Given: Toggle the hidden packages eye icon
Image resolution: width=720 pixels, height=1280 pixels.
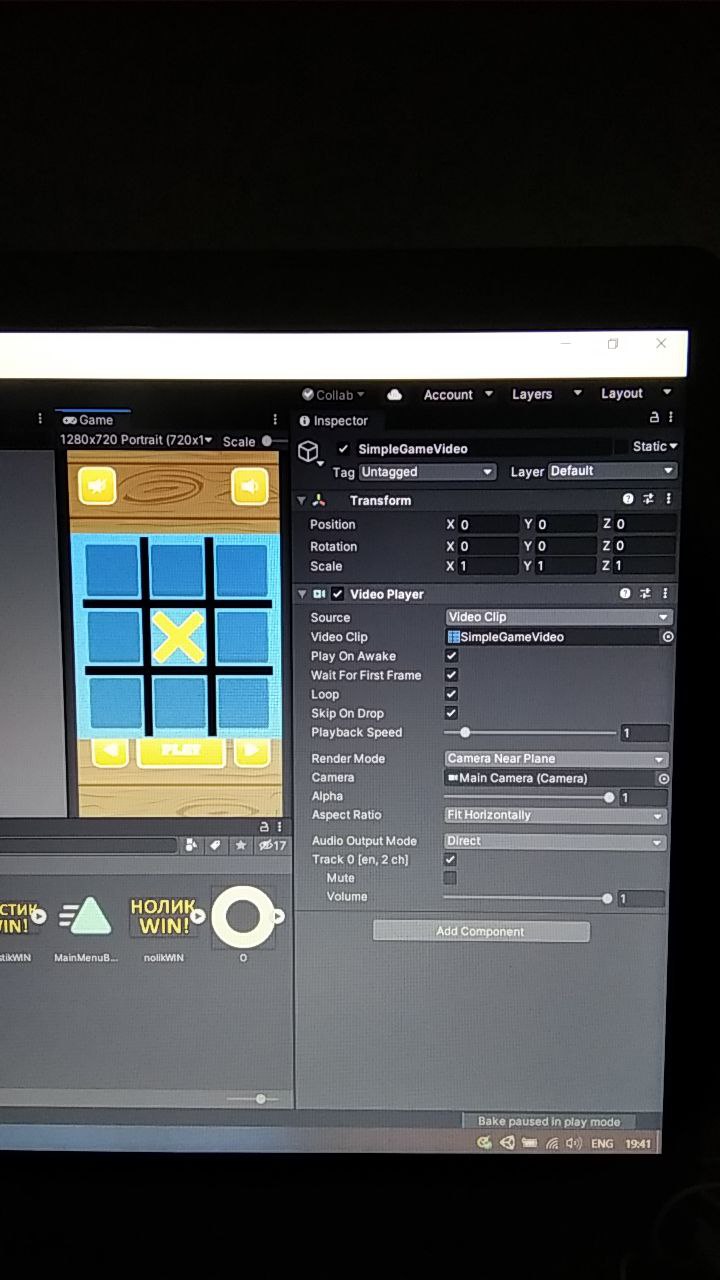Looking at the screenshot, I should (x=272, y=845).
